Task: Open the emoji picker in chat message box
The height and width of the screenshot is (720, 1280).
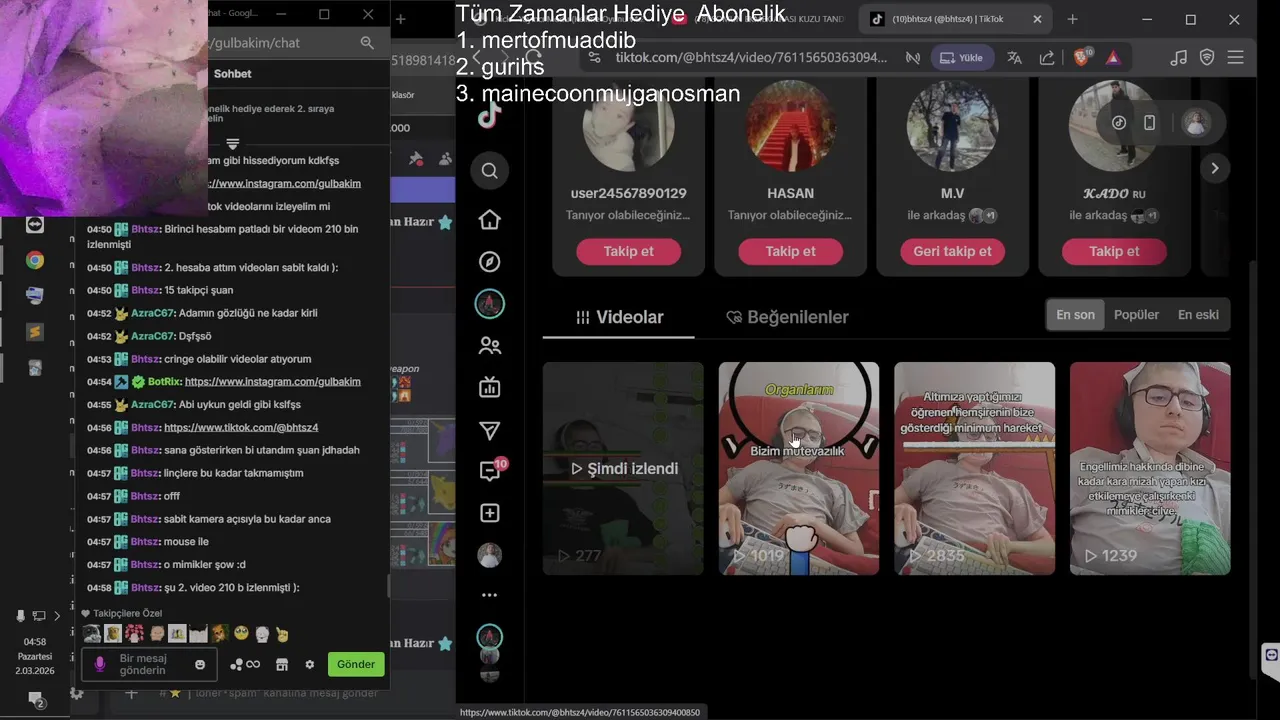Action: tap(200, 664)
